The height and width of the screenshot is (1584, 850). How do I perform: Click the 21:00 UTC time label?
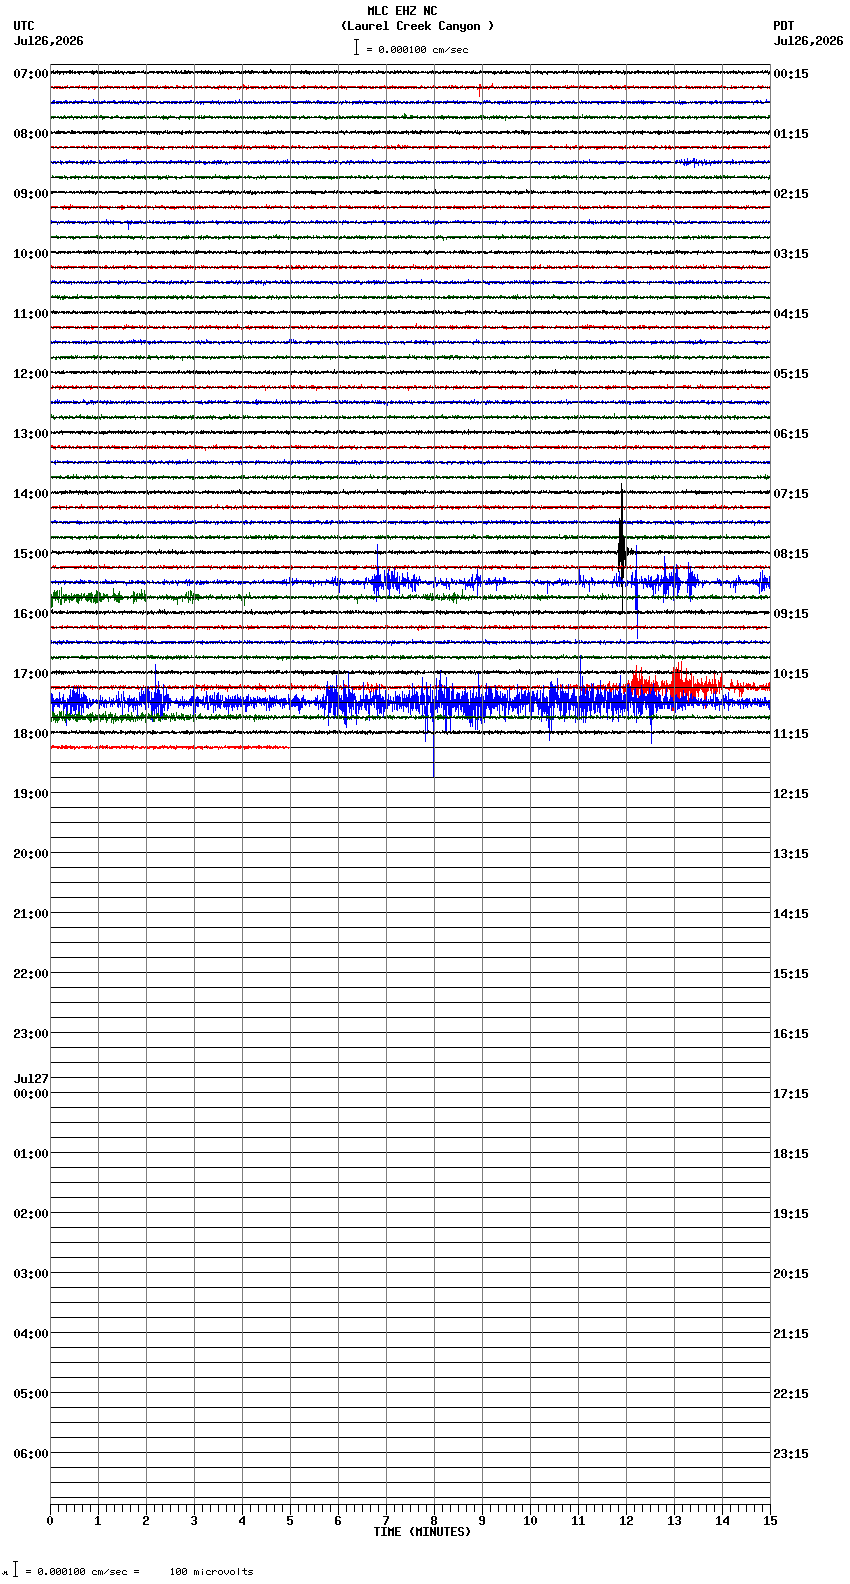(x=31, y=914)
